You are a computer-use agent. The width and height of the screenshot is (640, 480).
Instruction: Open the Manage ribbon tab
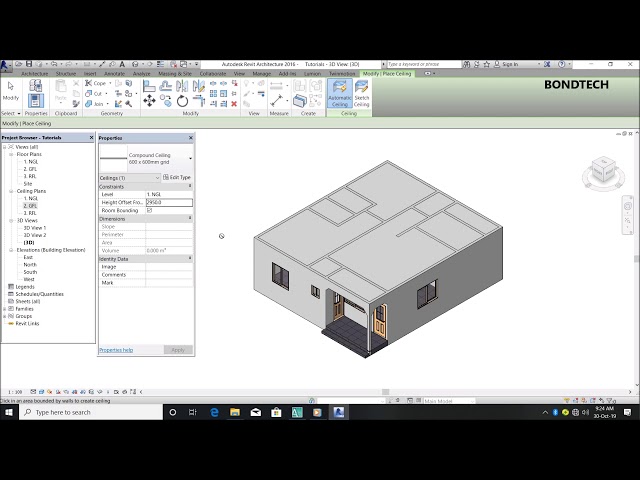pos(262,74)
